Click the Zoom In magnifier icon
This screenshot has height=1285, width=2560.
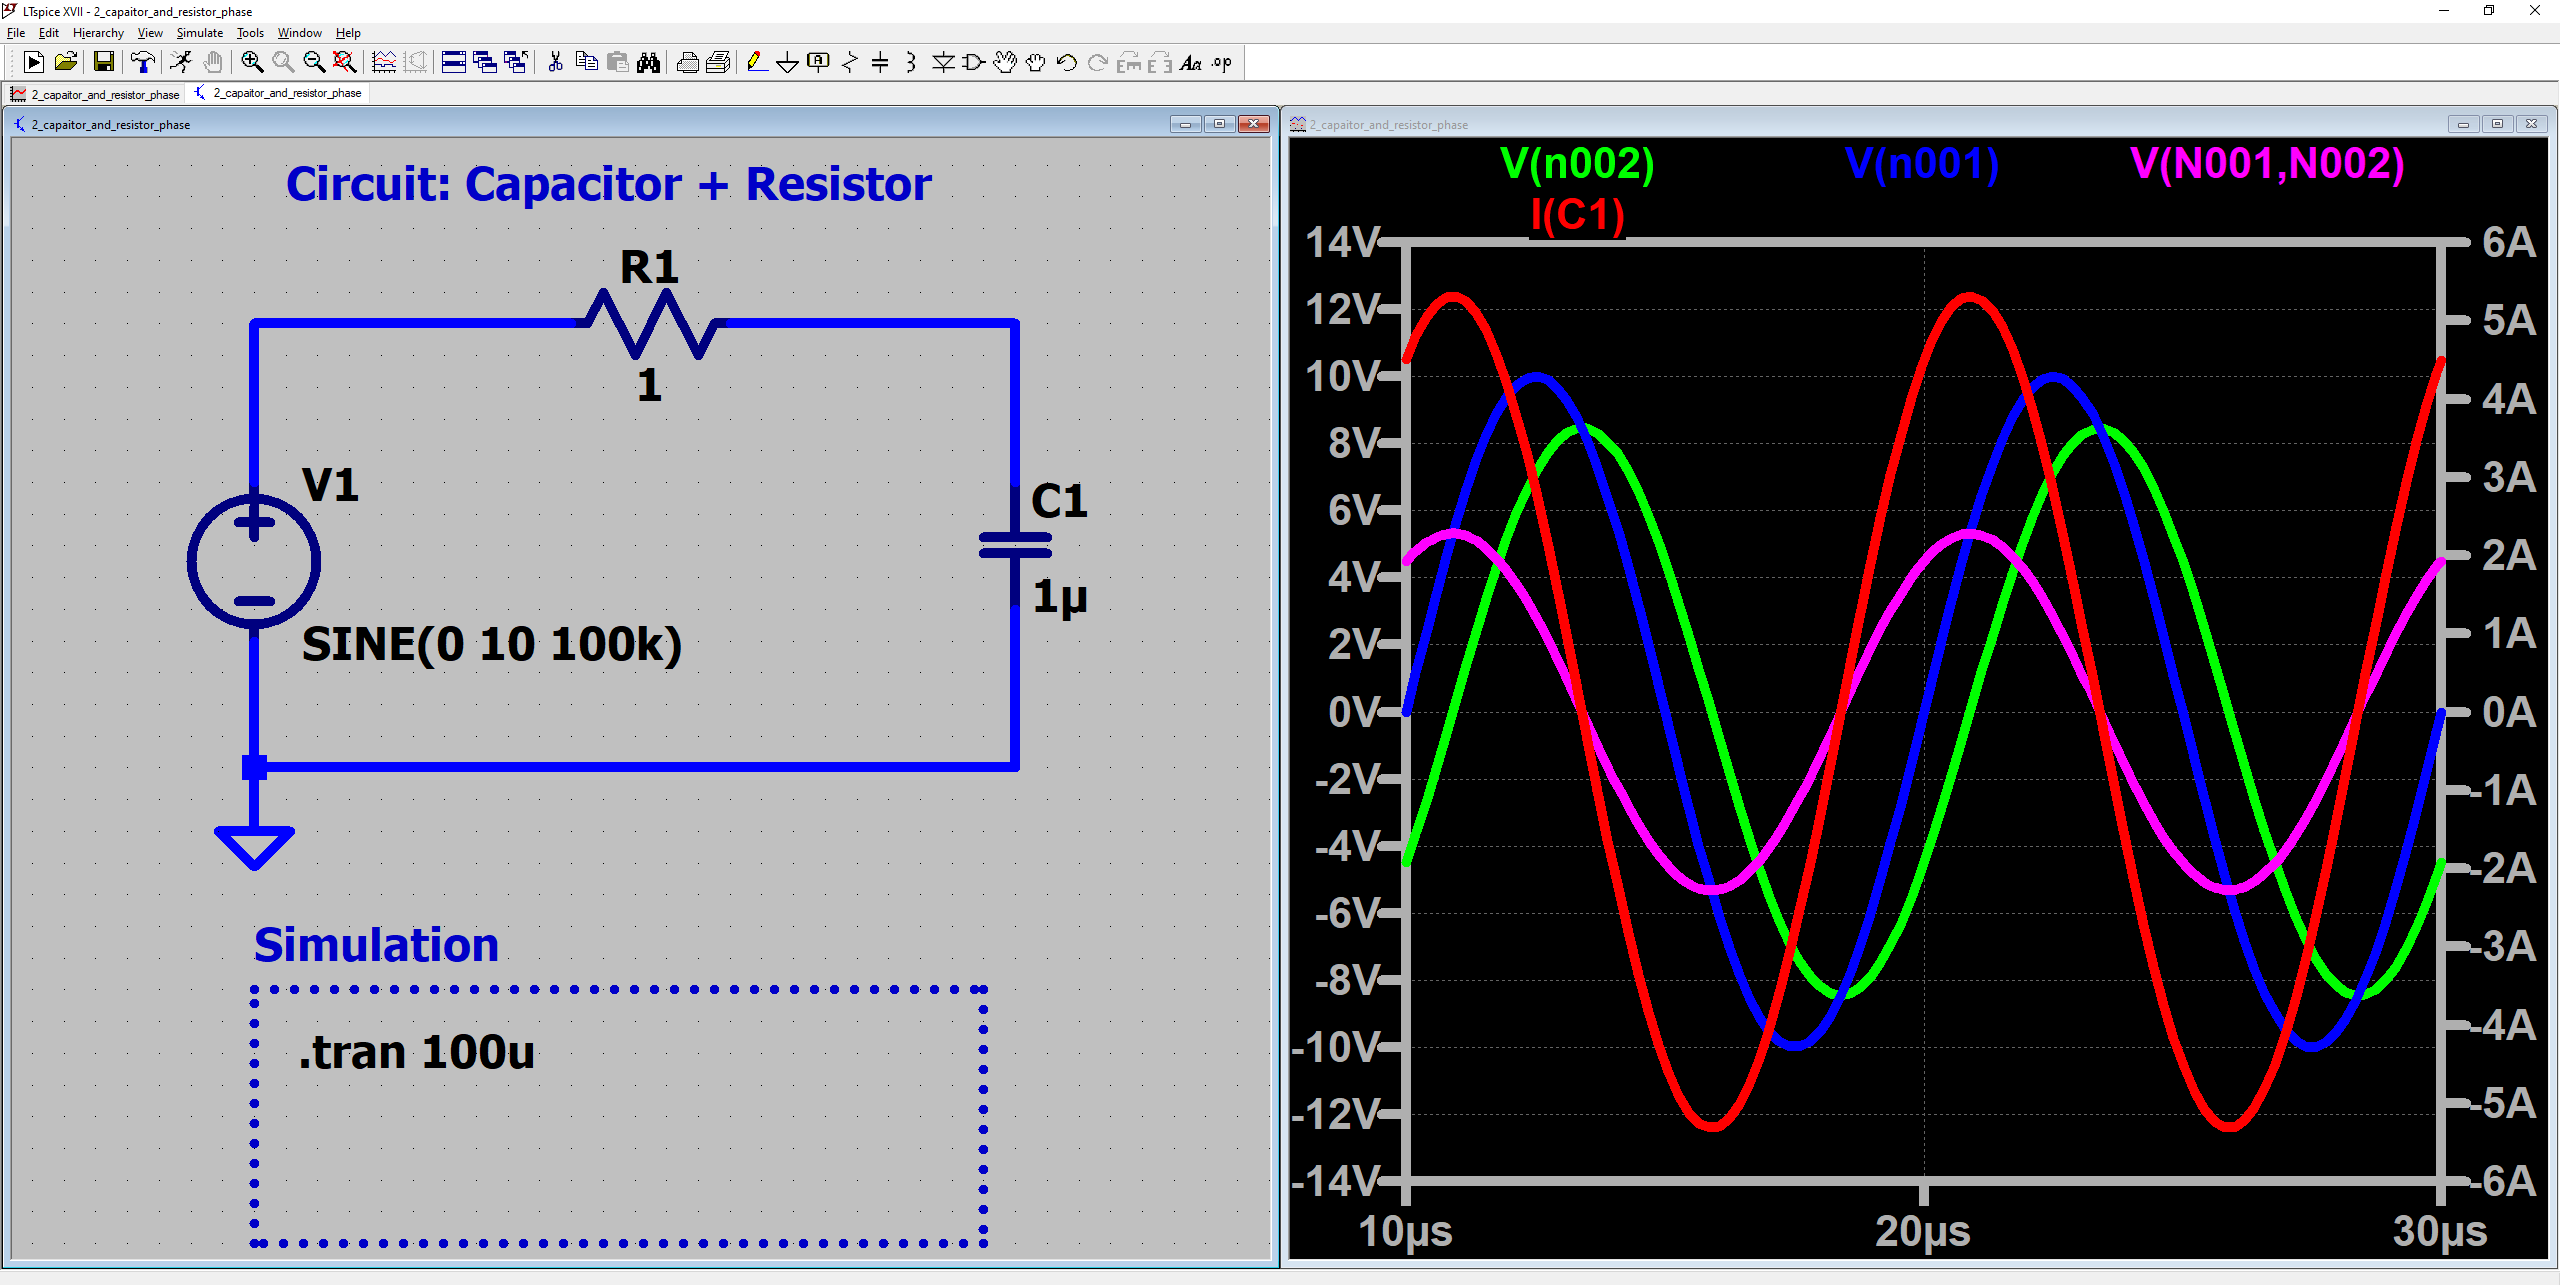click(x=252, y=63)
